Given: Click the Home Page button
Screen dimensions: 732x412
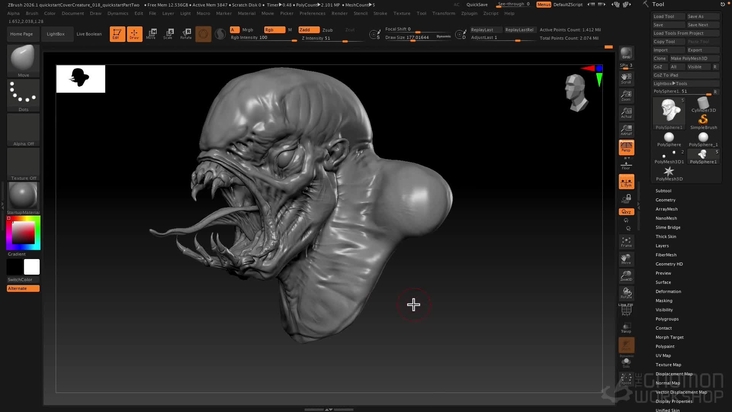Looking at the screenshot, I should (x=21, y=34).
